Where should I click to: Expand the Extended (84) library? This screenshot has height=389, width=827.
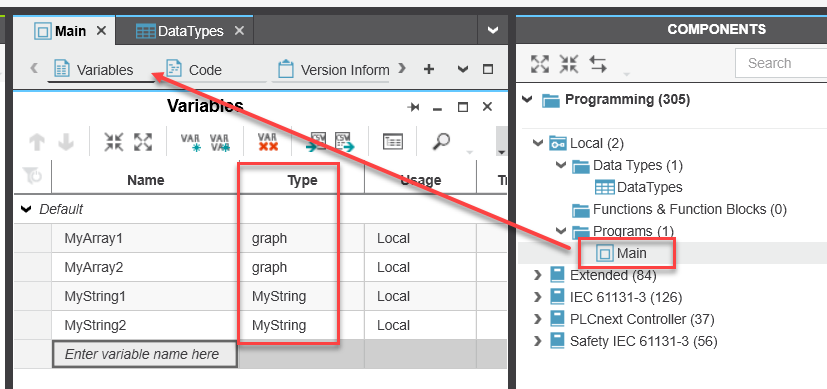[537, 275]
